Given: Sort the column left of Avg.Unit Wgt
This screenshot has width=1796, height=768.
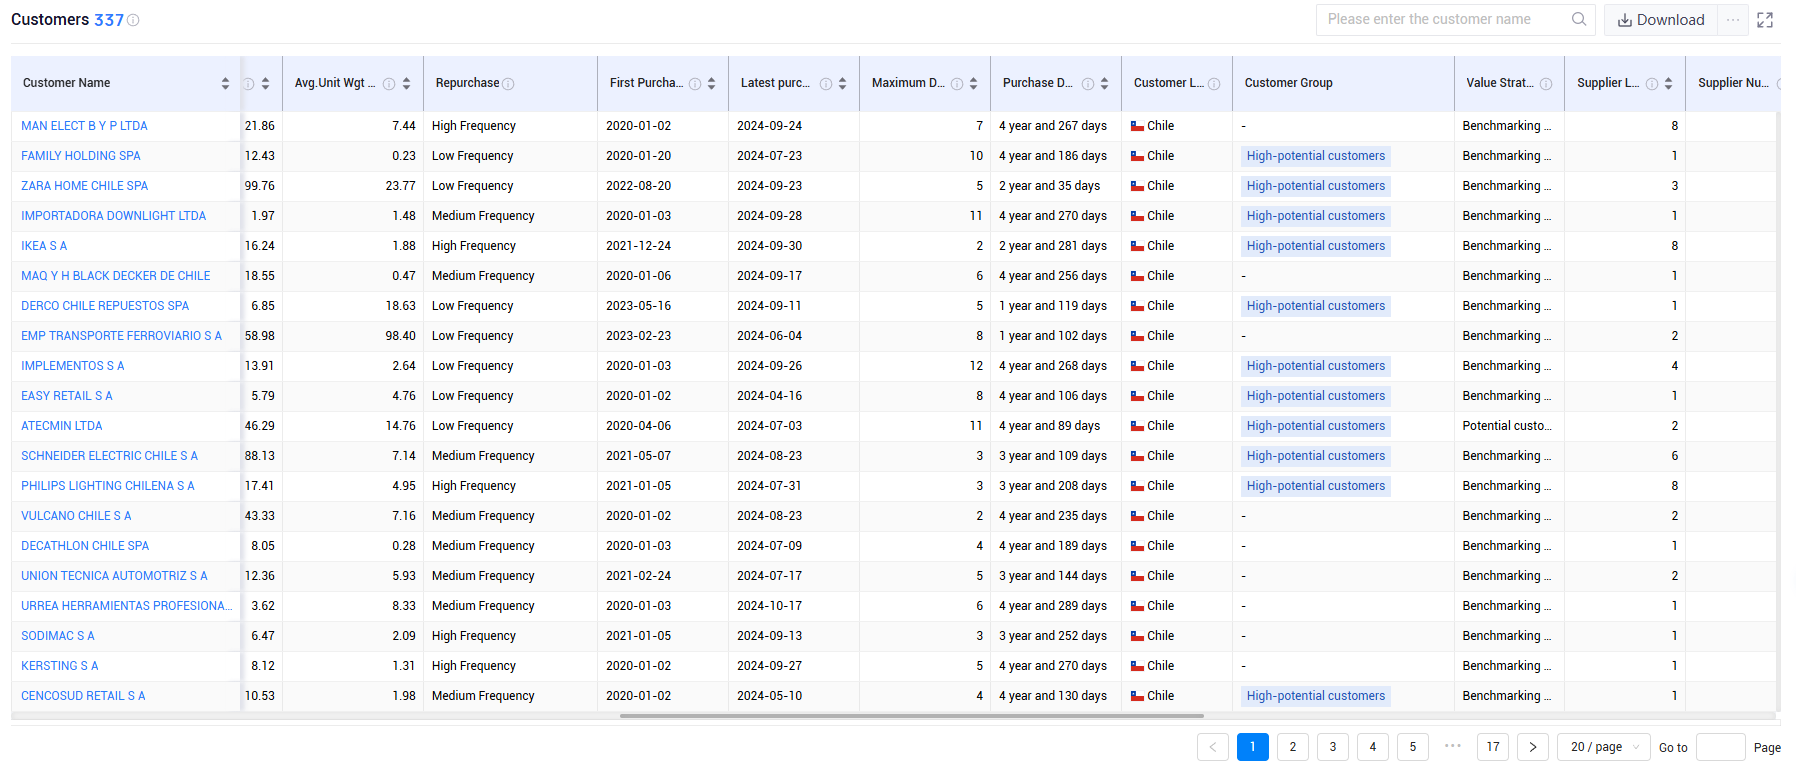Looking at the screenshot, I should click(x=265, y=84).
